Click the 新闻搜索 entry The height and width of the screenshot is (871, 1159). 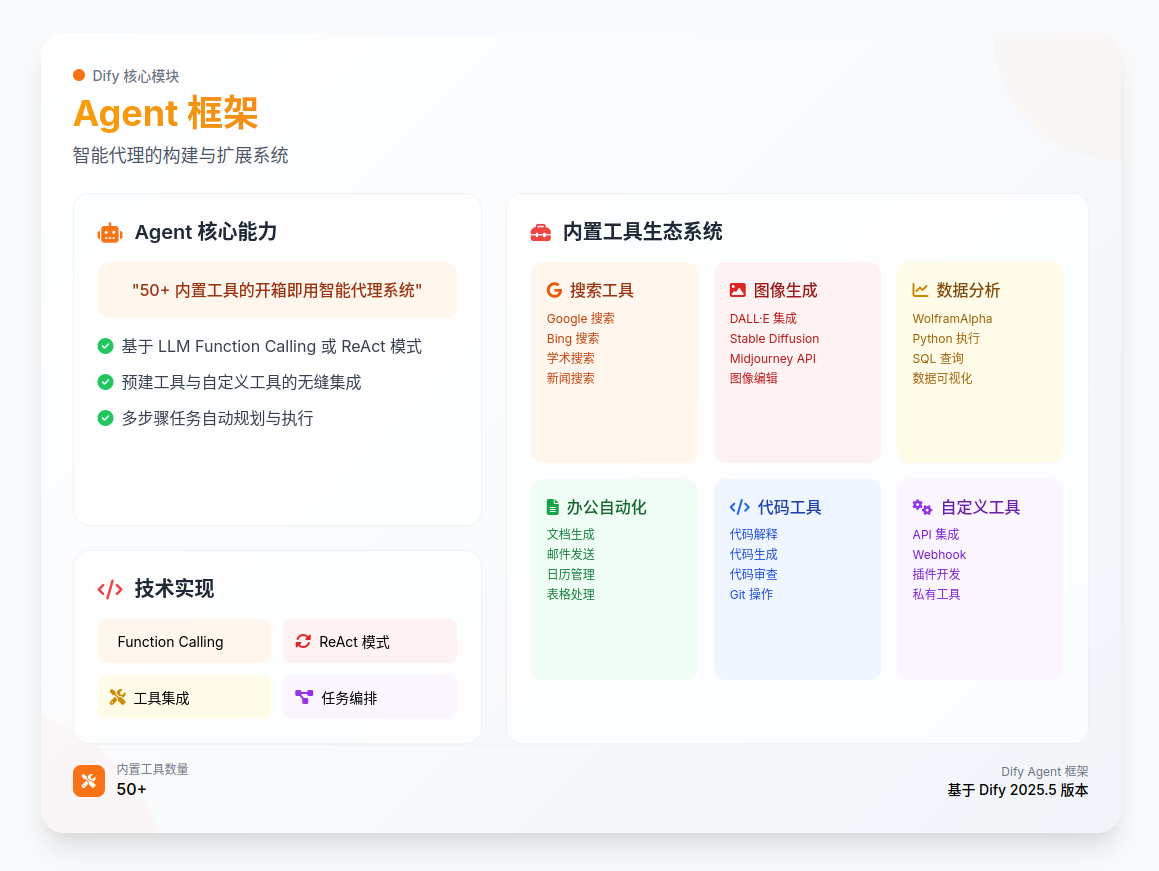pyautogui.click(x=571, y=379)
